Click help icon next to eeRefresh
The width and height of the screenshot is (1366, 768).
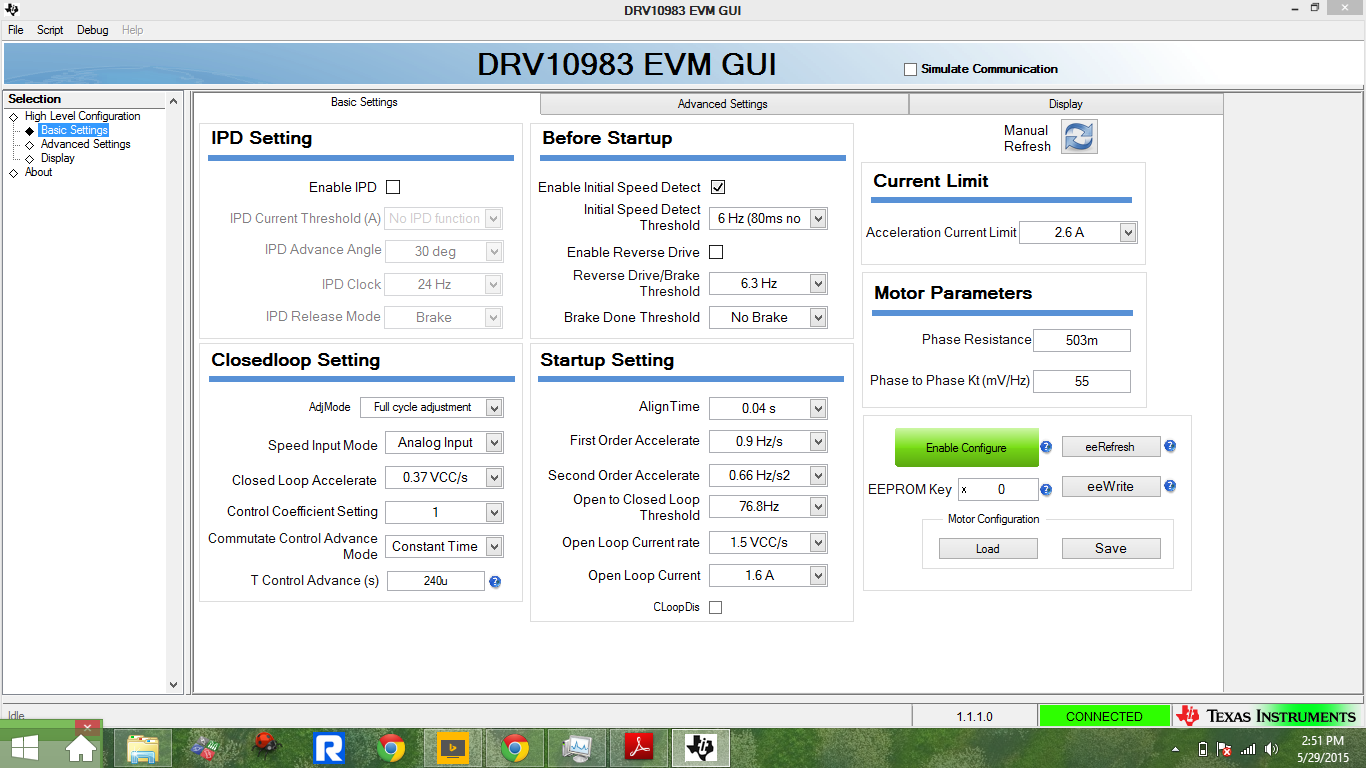1170,446
